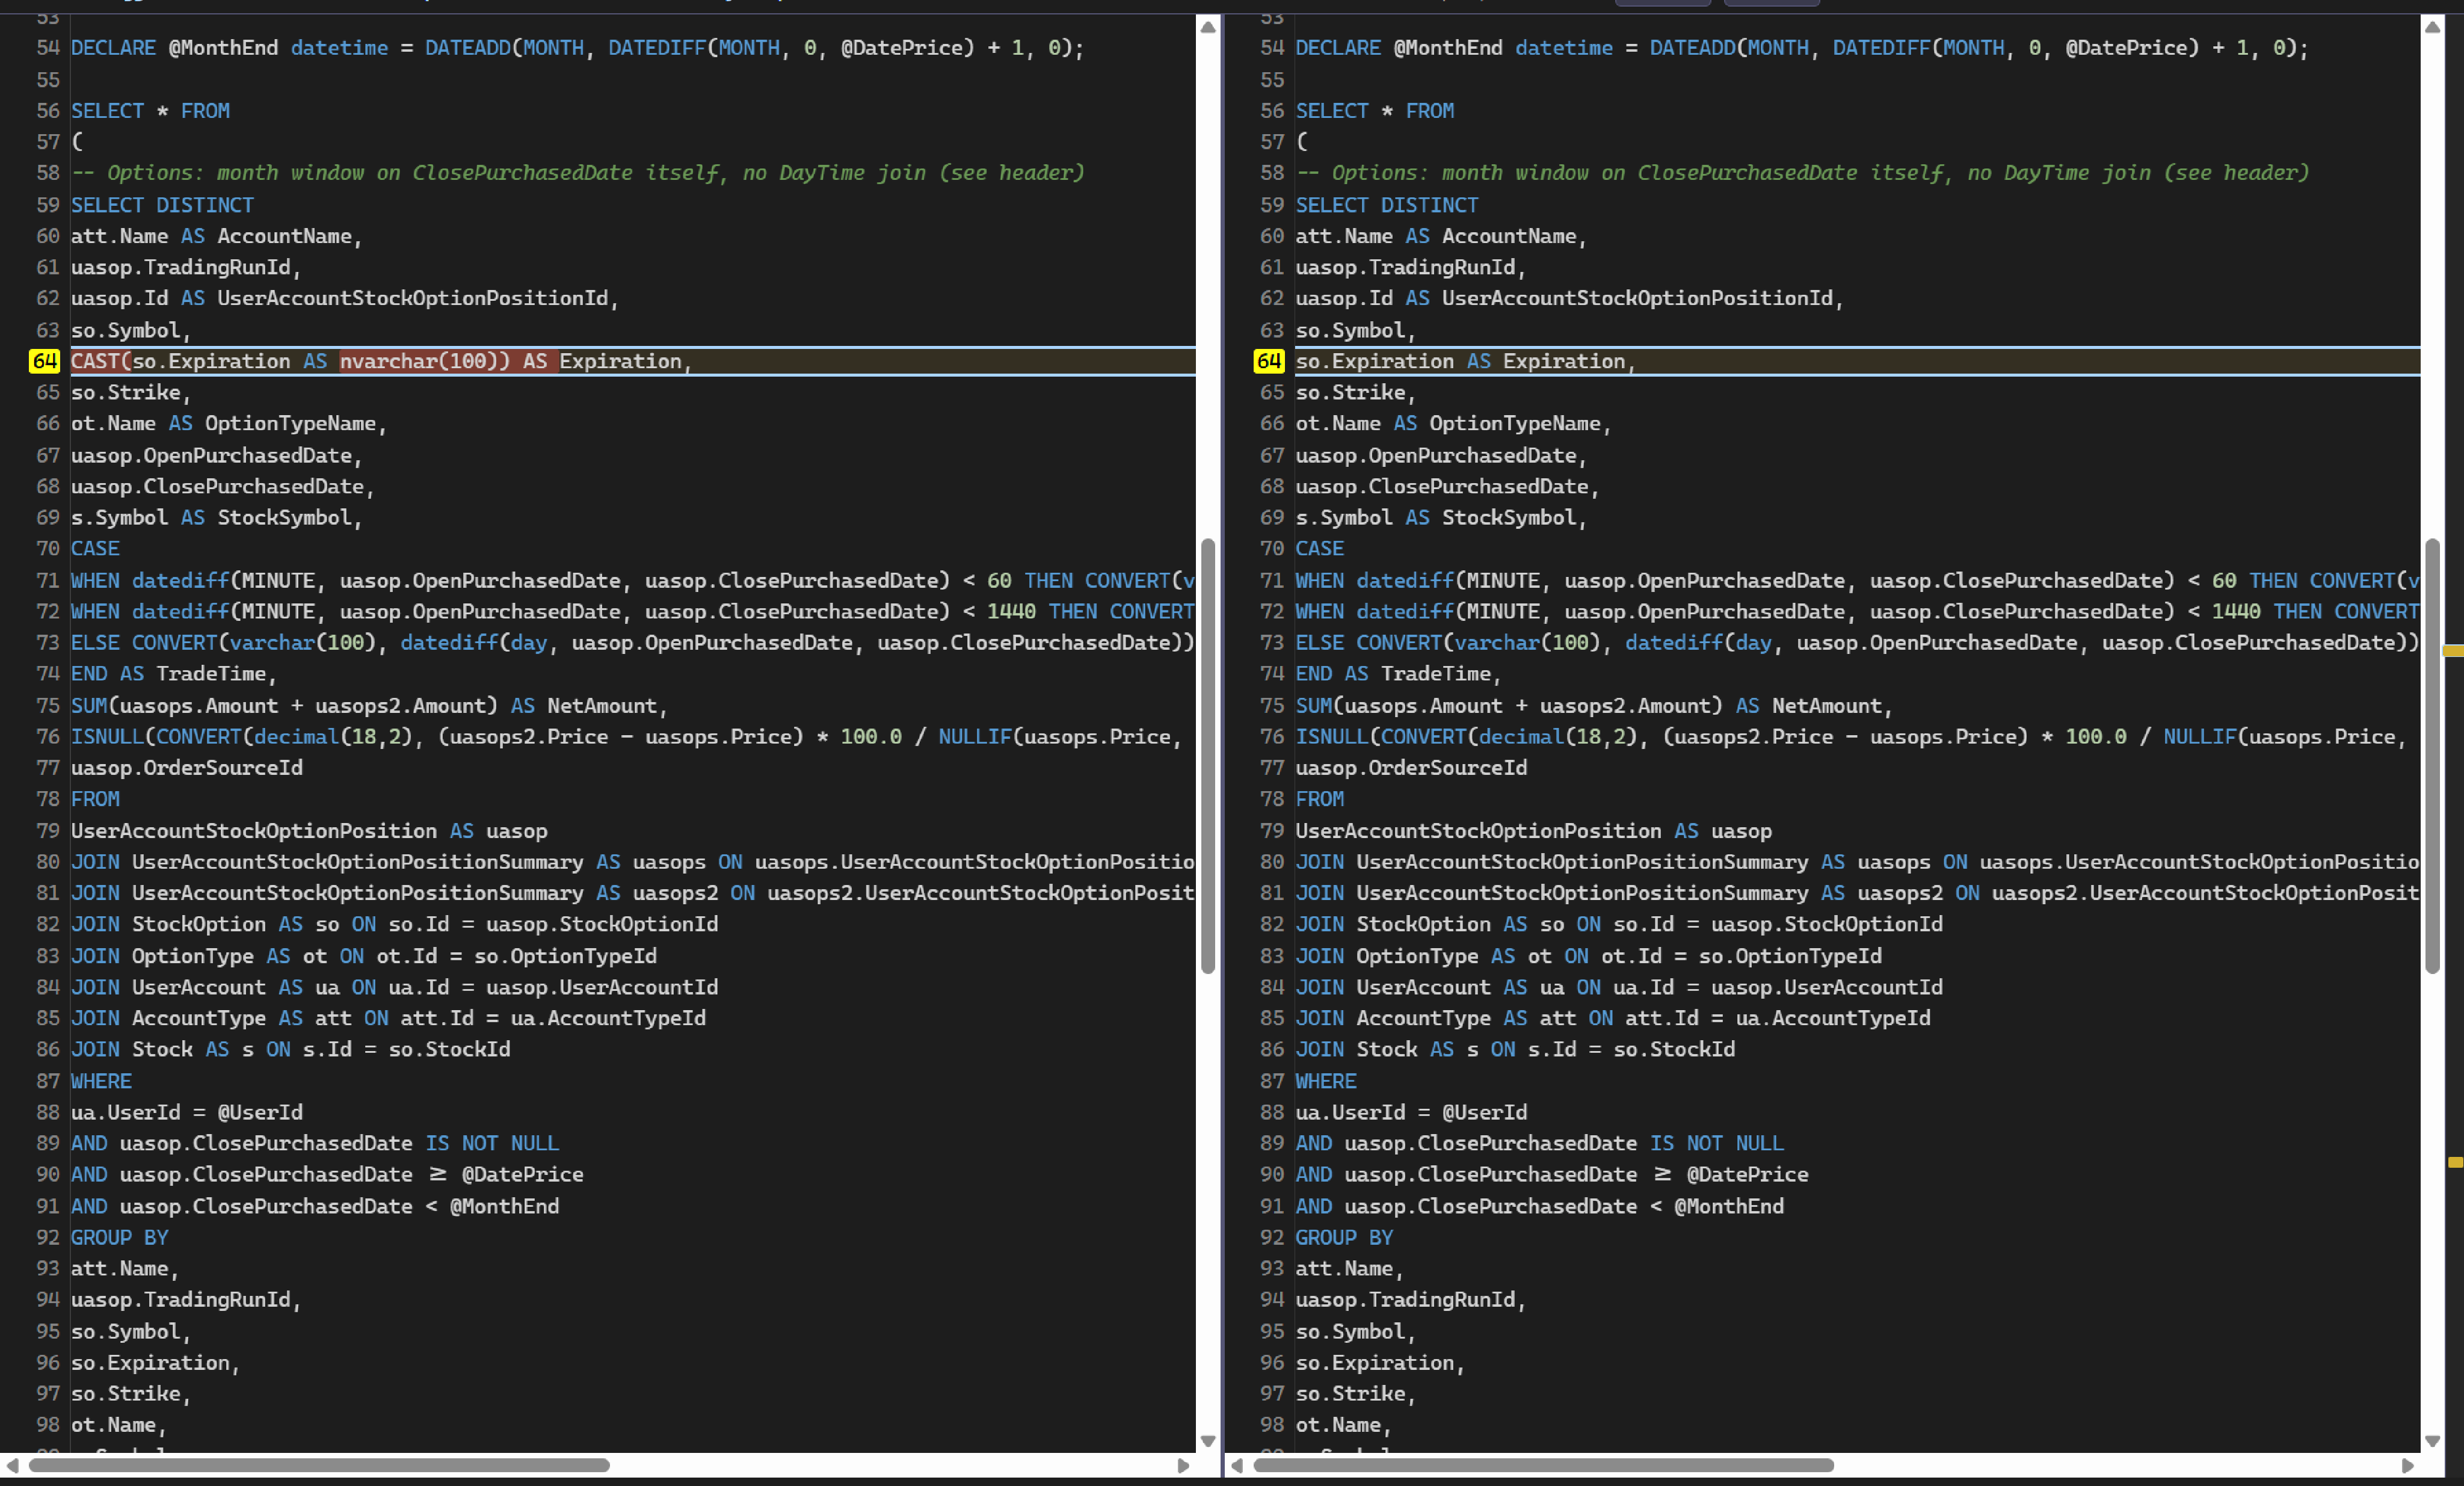Click the left pane's horizontal scroll right arrow
2464x1486 pixels.
coord(1183,1465)
